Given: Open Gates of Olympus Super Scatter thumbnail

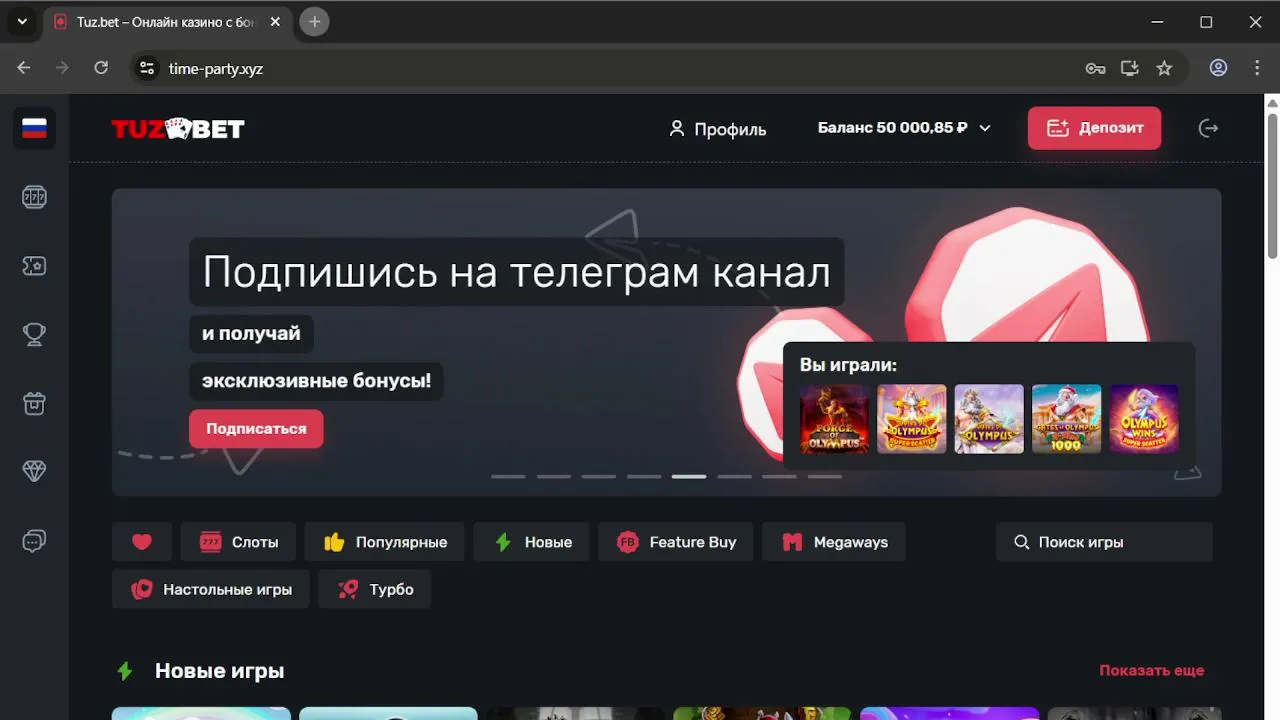Looking at the screenshot, I should pos(912,419).
